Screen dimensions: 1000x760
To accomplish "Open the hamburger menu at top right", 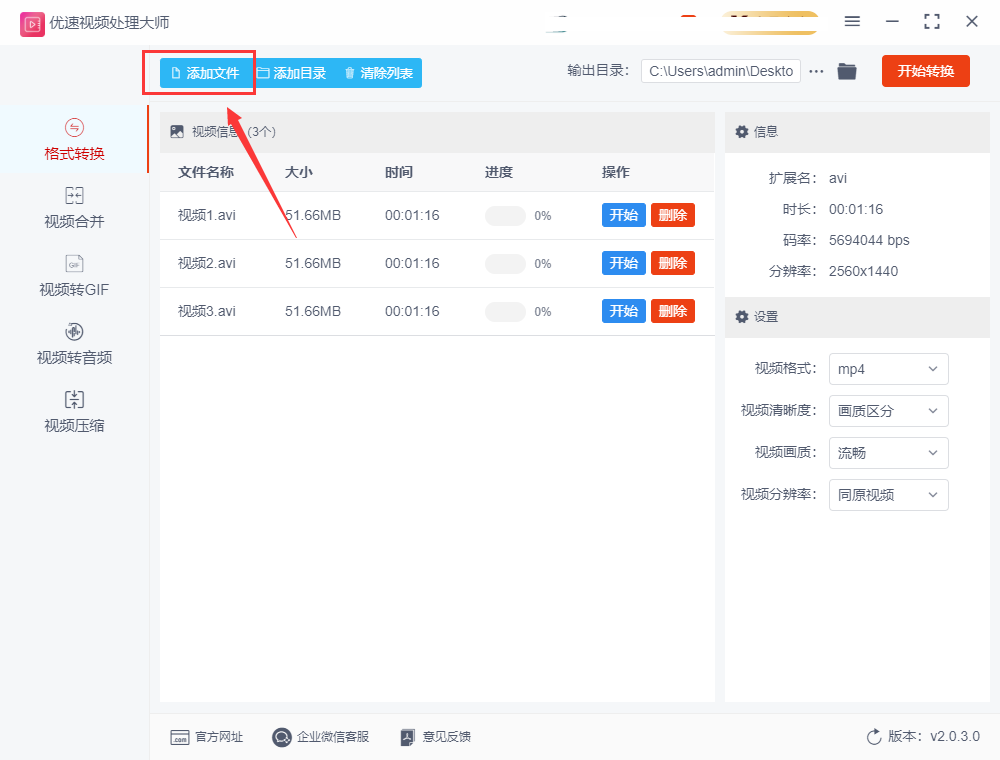I will coord(852,21).
